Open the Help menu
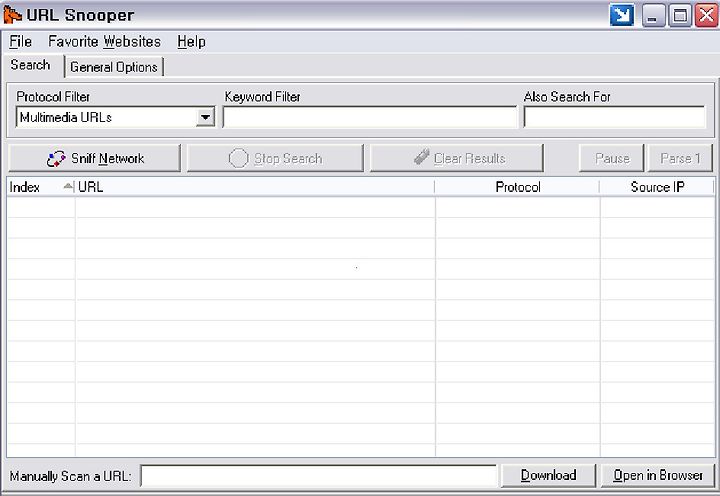The image size is (720, 496). (191, 42)
